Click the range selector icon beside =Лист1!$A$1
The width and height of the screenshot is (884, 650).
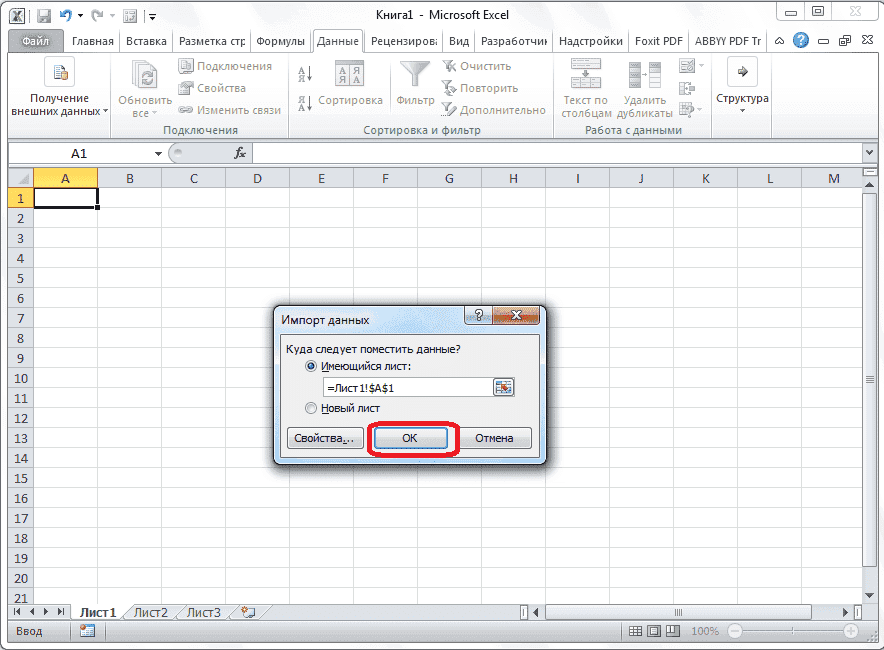click(505, 387)
